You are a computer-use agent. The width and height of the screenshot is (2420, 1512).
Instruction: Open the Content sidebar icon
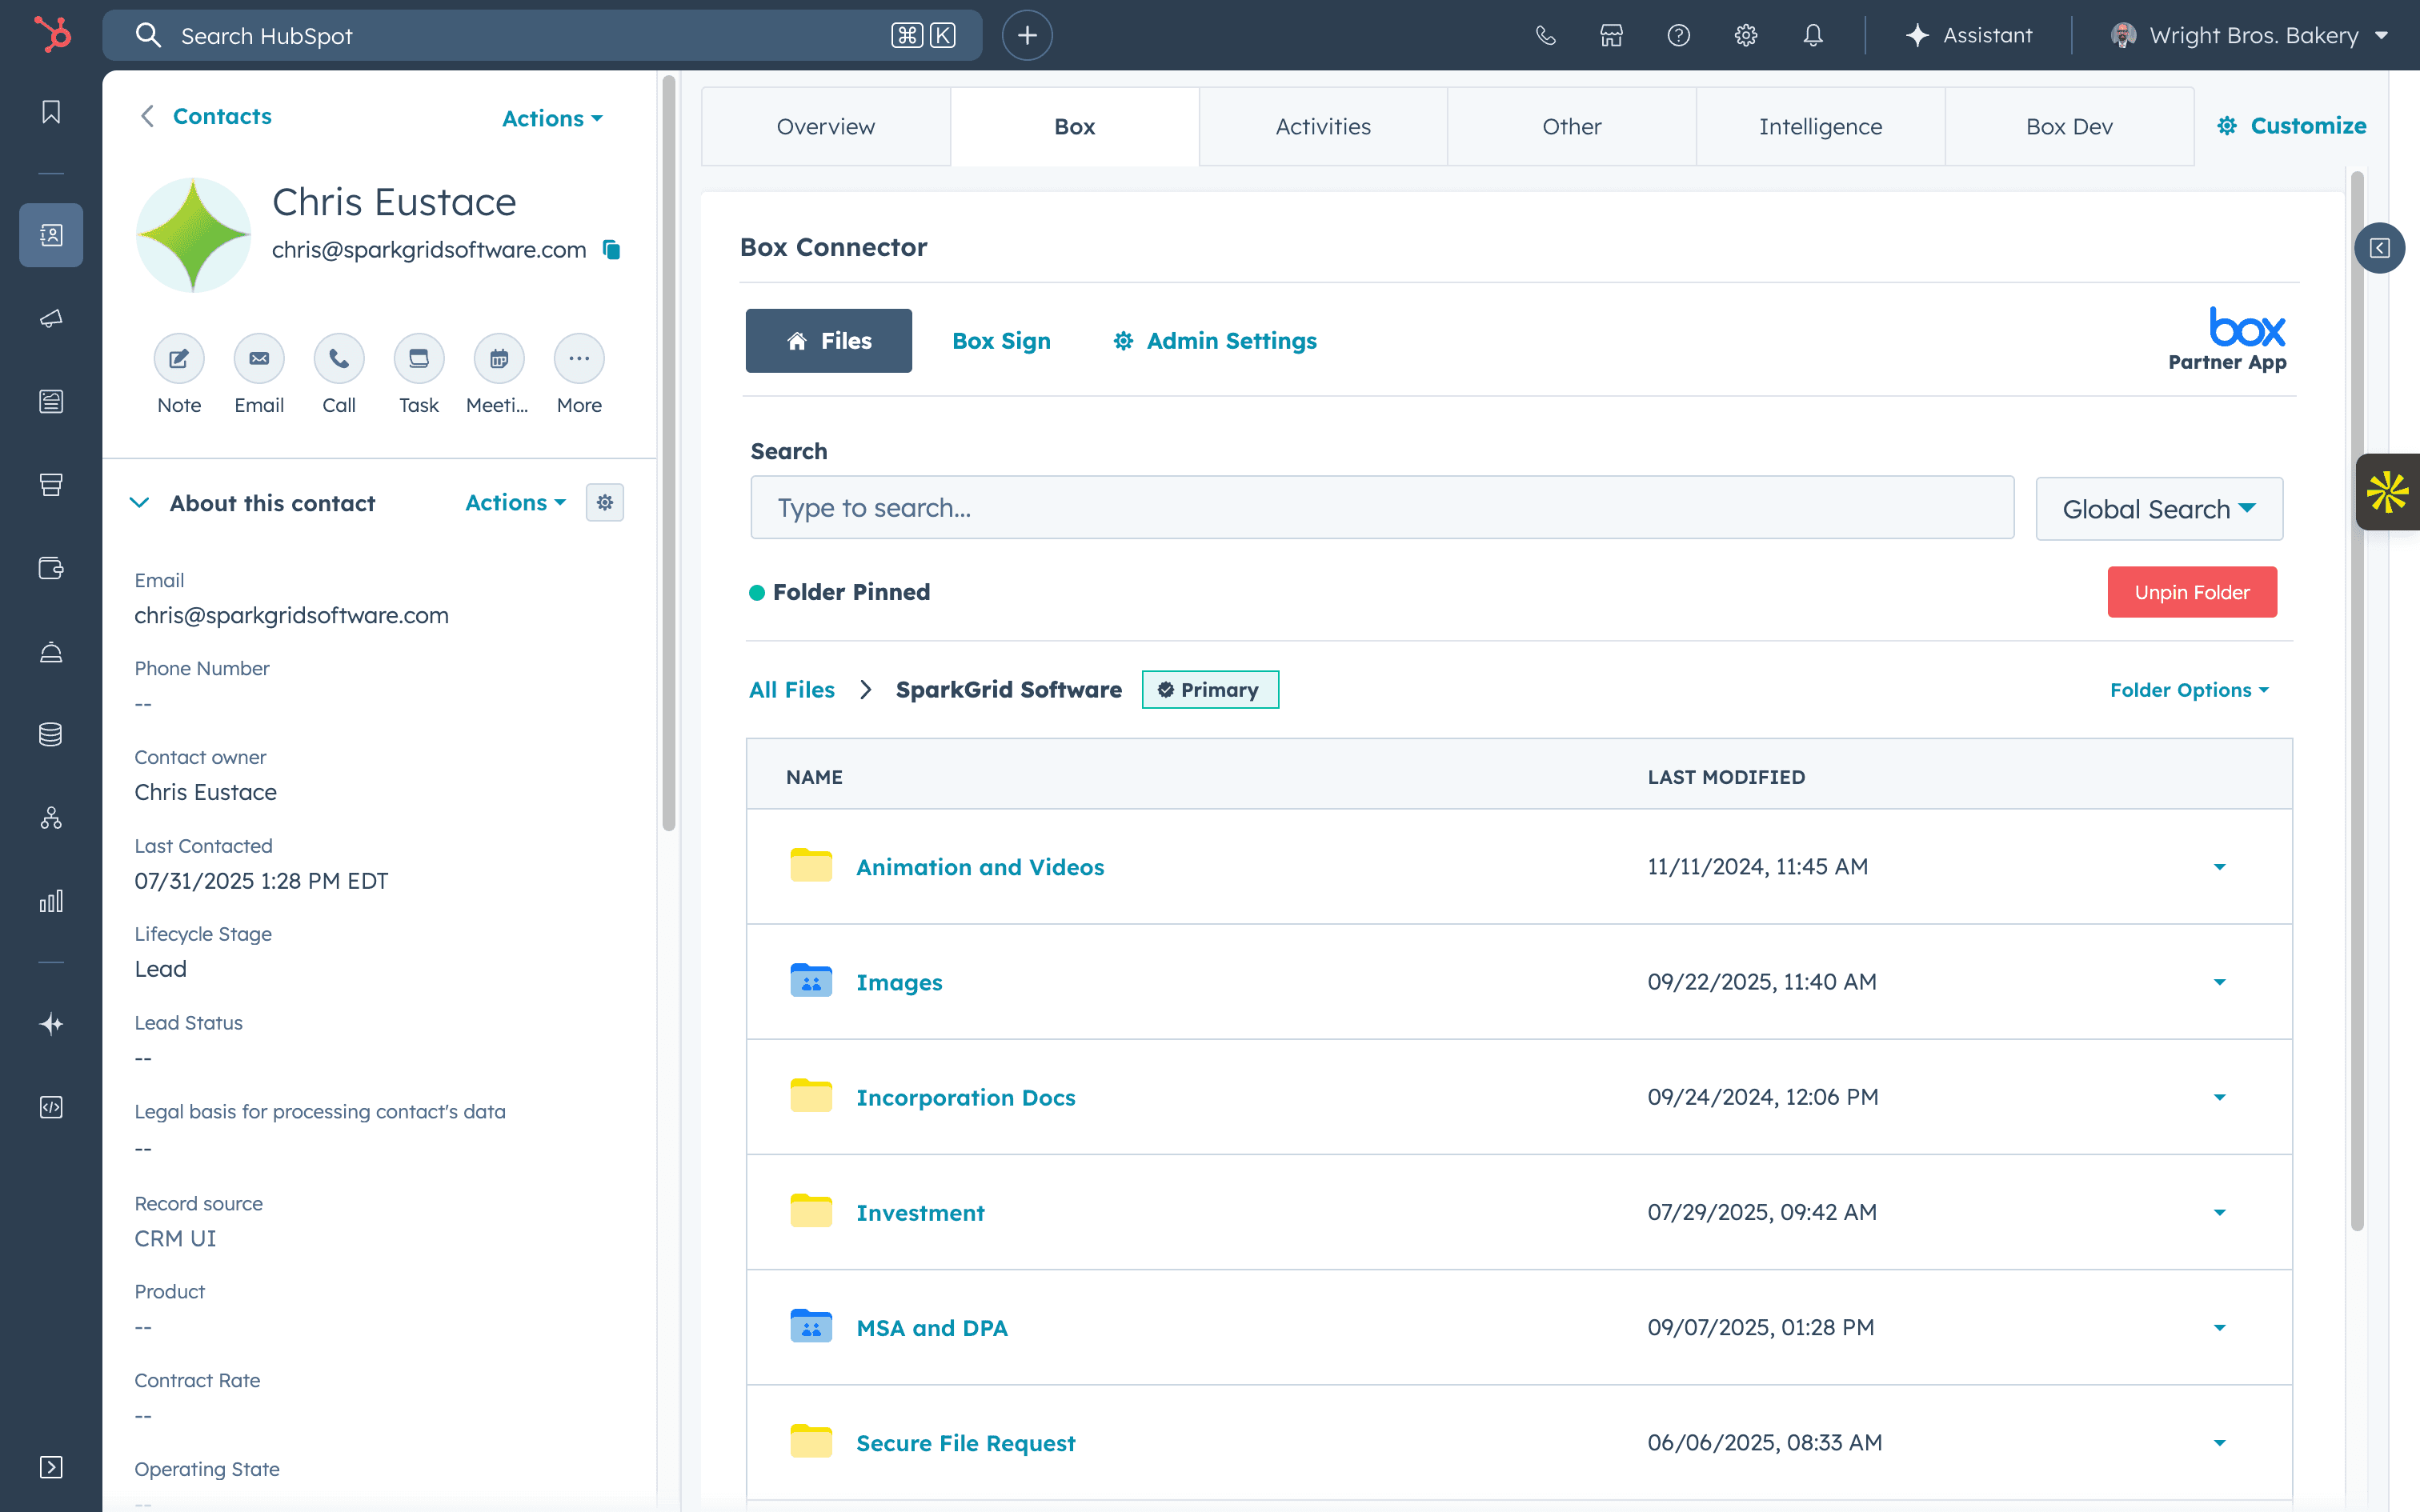pos(51,401)
